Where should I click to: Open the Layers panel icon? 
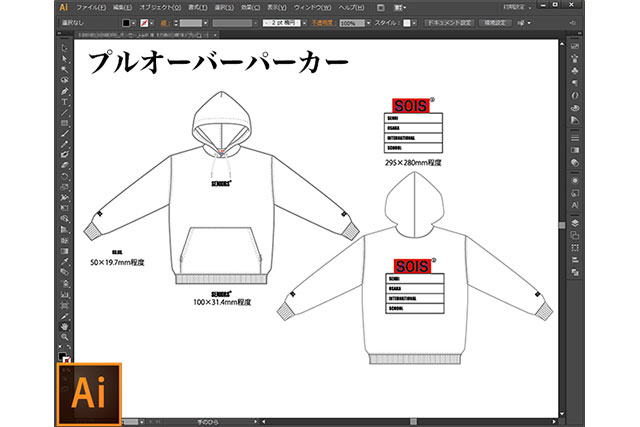[x=574, y=223]
